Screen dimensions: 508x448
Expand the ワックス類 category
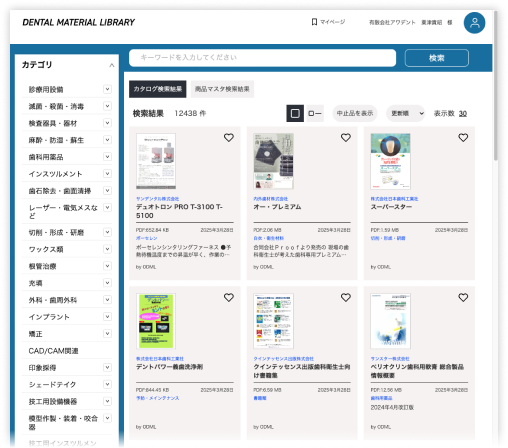point(107,249)
